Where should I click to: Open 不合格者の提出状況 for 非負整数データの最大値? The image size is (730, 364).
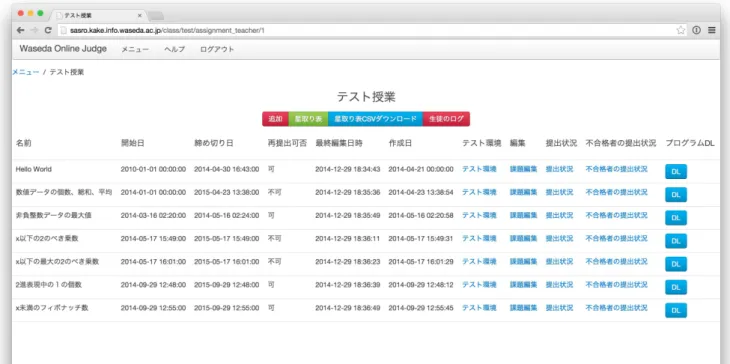(616, 215)
